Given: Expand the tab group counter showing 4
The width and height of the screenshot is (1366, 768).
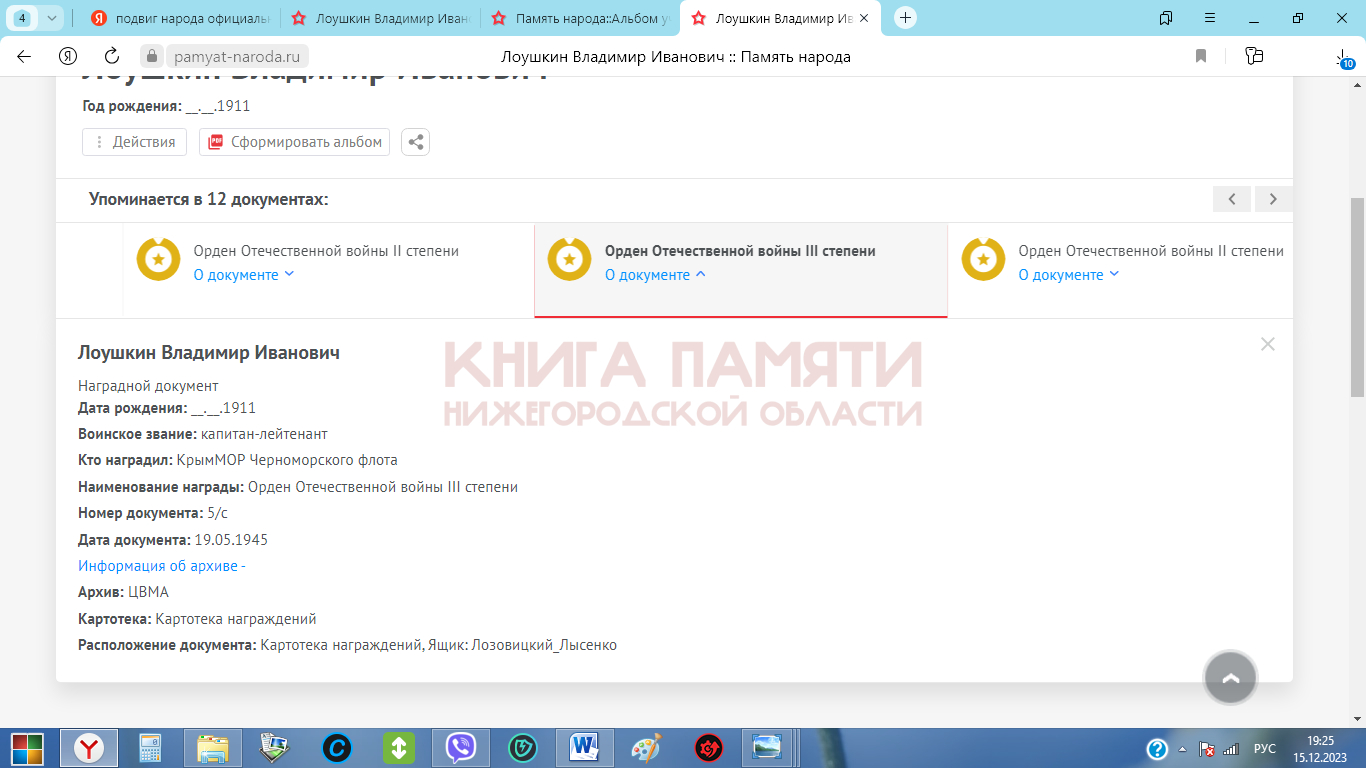Looking at the screenshot, I should click(37, 17).
